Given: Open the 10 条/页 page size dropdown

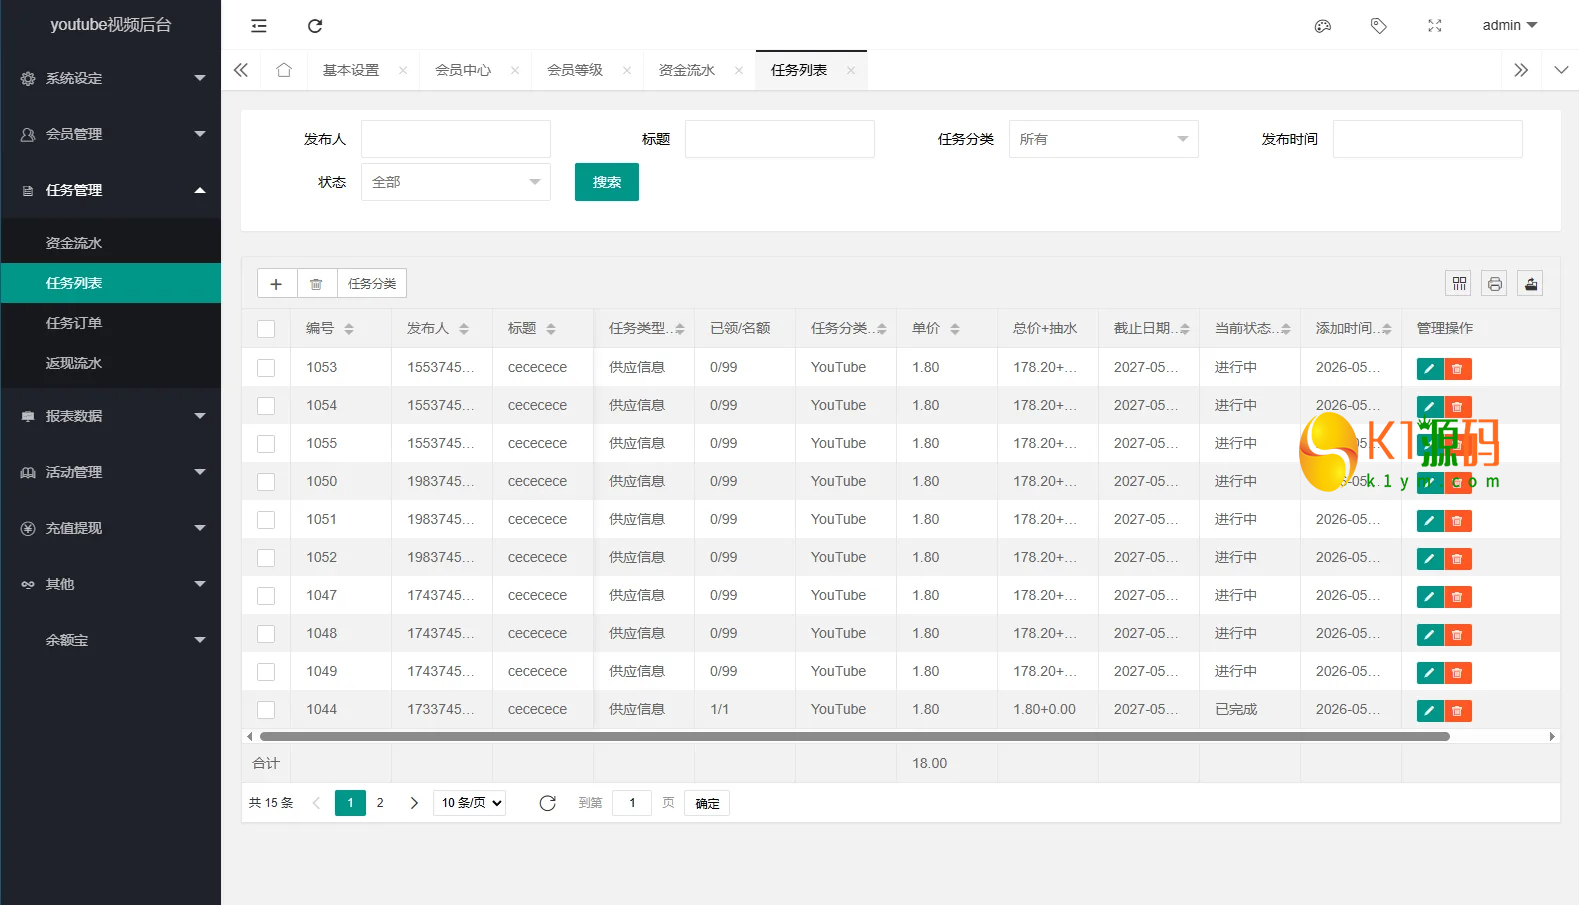Looking at the screenshot, I should click(x=469, y=803).
